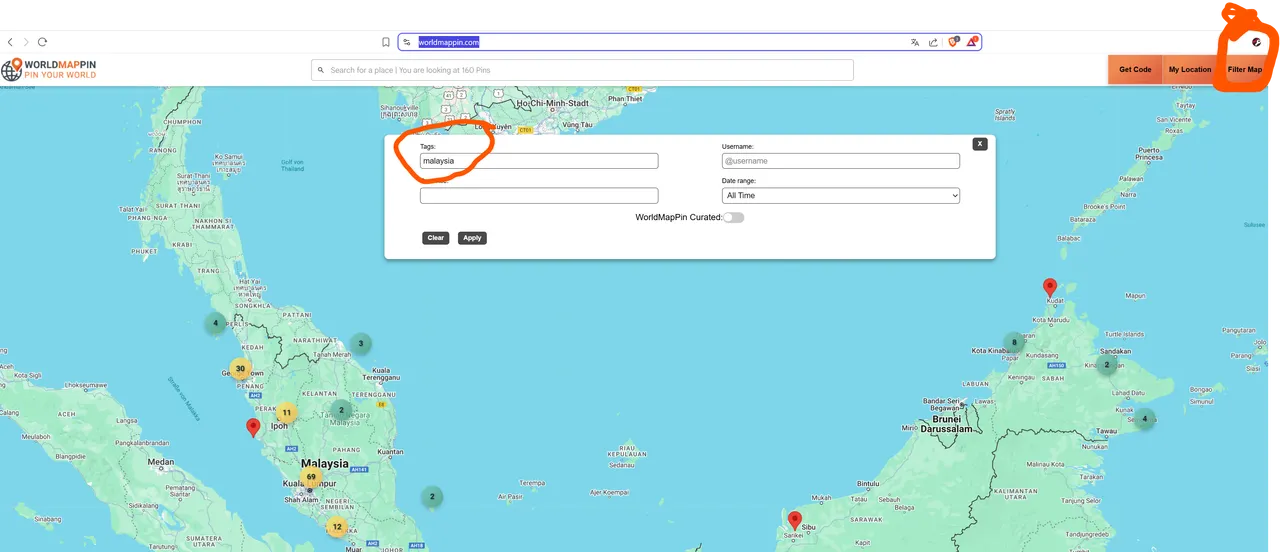The height and width of the screenshot is (552, 1280).
Task: Click the WorldMapPin globe logo
Action: pyautogui.click(x=12, y=70)
